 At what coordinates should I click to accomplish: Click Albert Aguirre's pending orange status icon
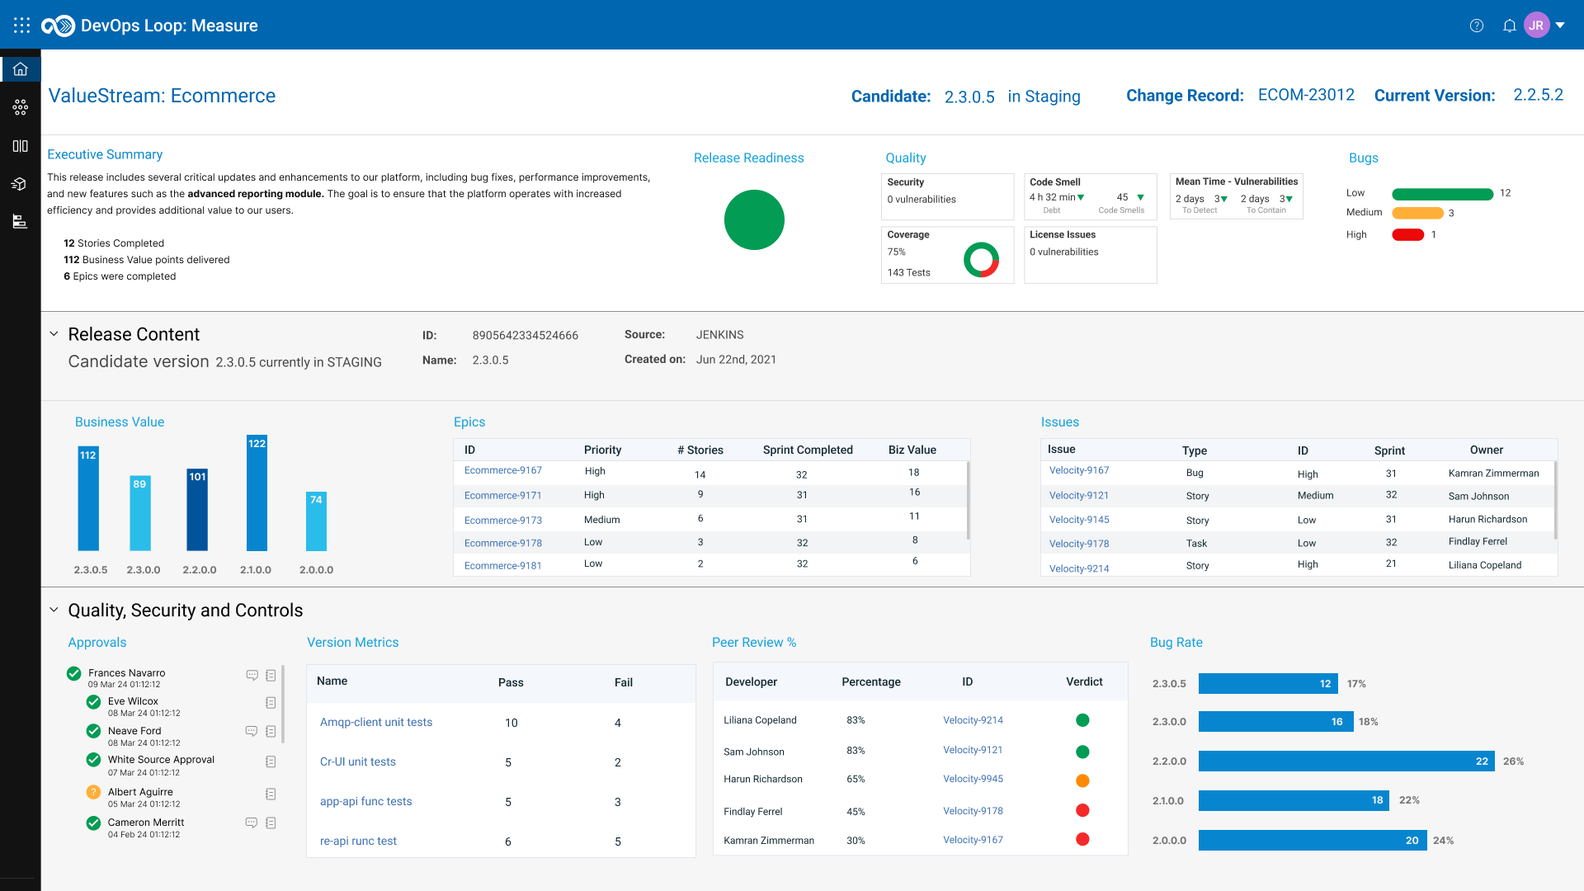pos(93,792)
